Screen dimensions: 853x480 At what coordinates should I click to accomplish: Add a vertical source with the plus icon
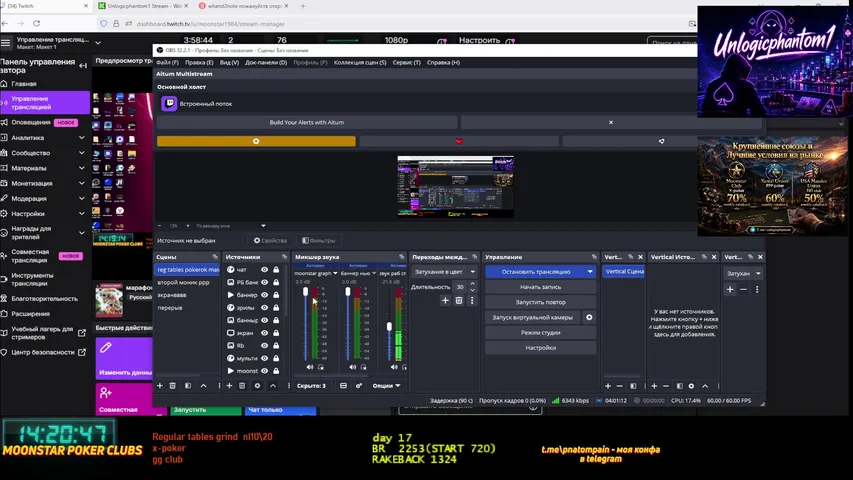pos(654,386)
